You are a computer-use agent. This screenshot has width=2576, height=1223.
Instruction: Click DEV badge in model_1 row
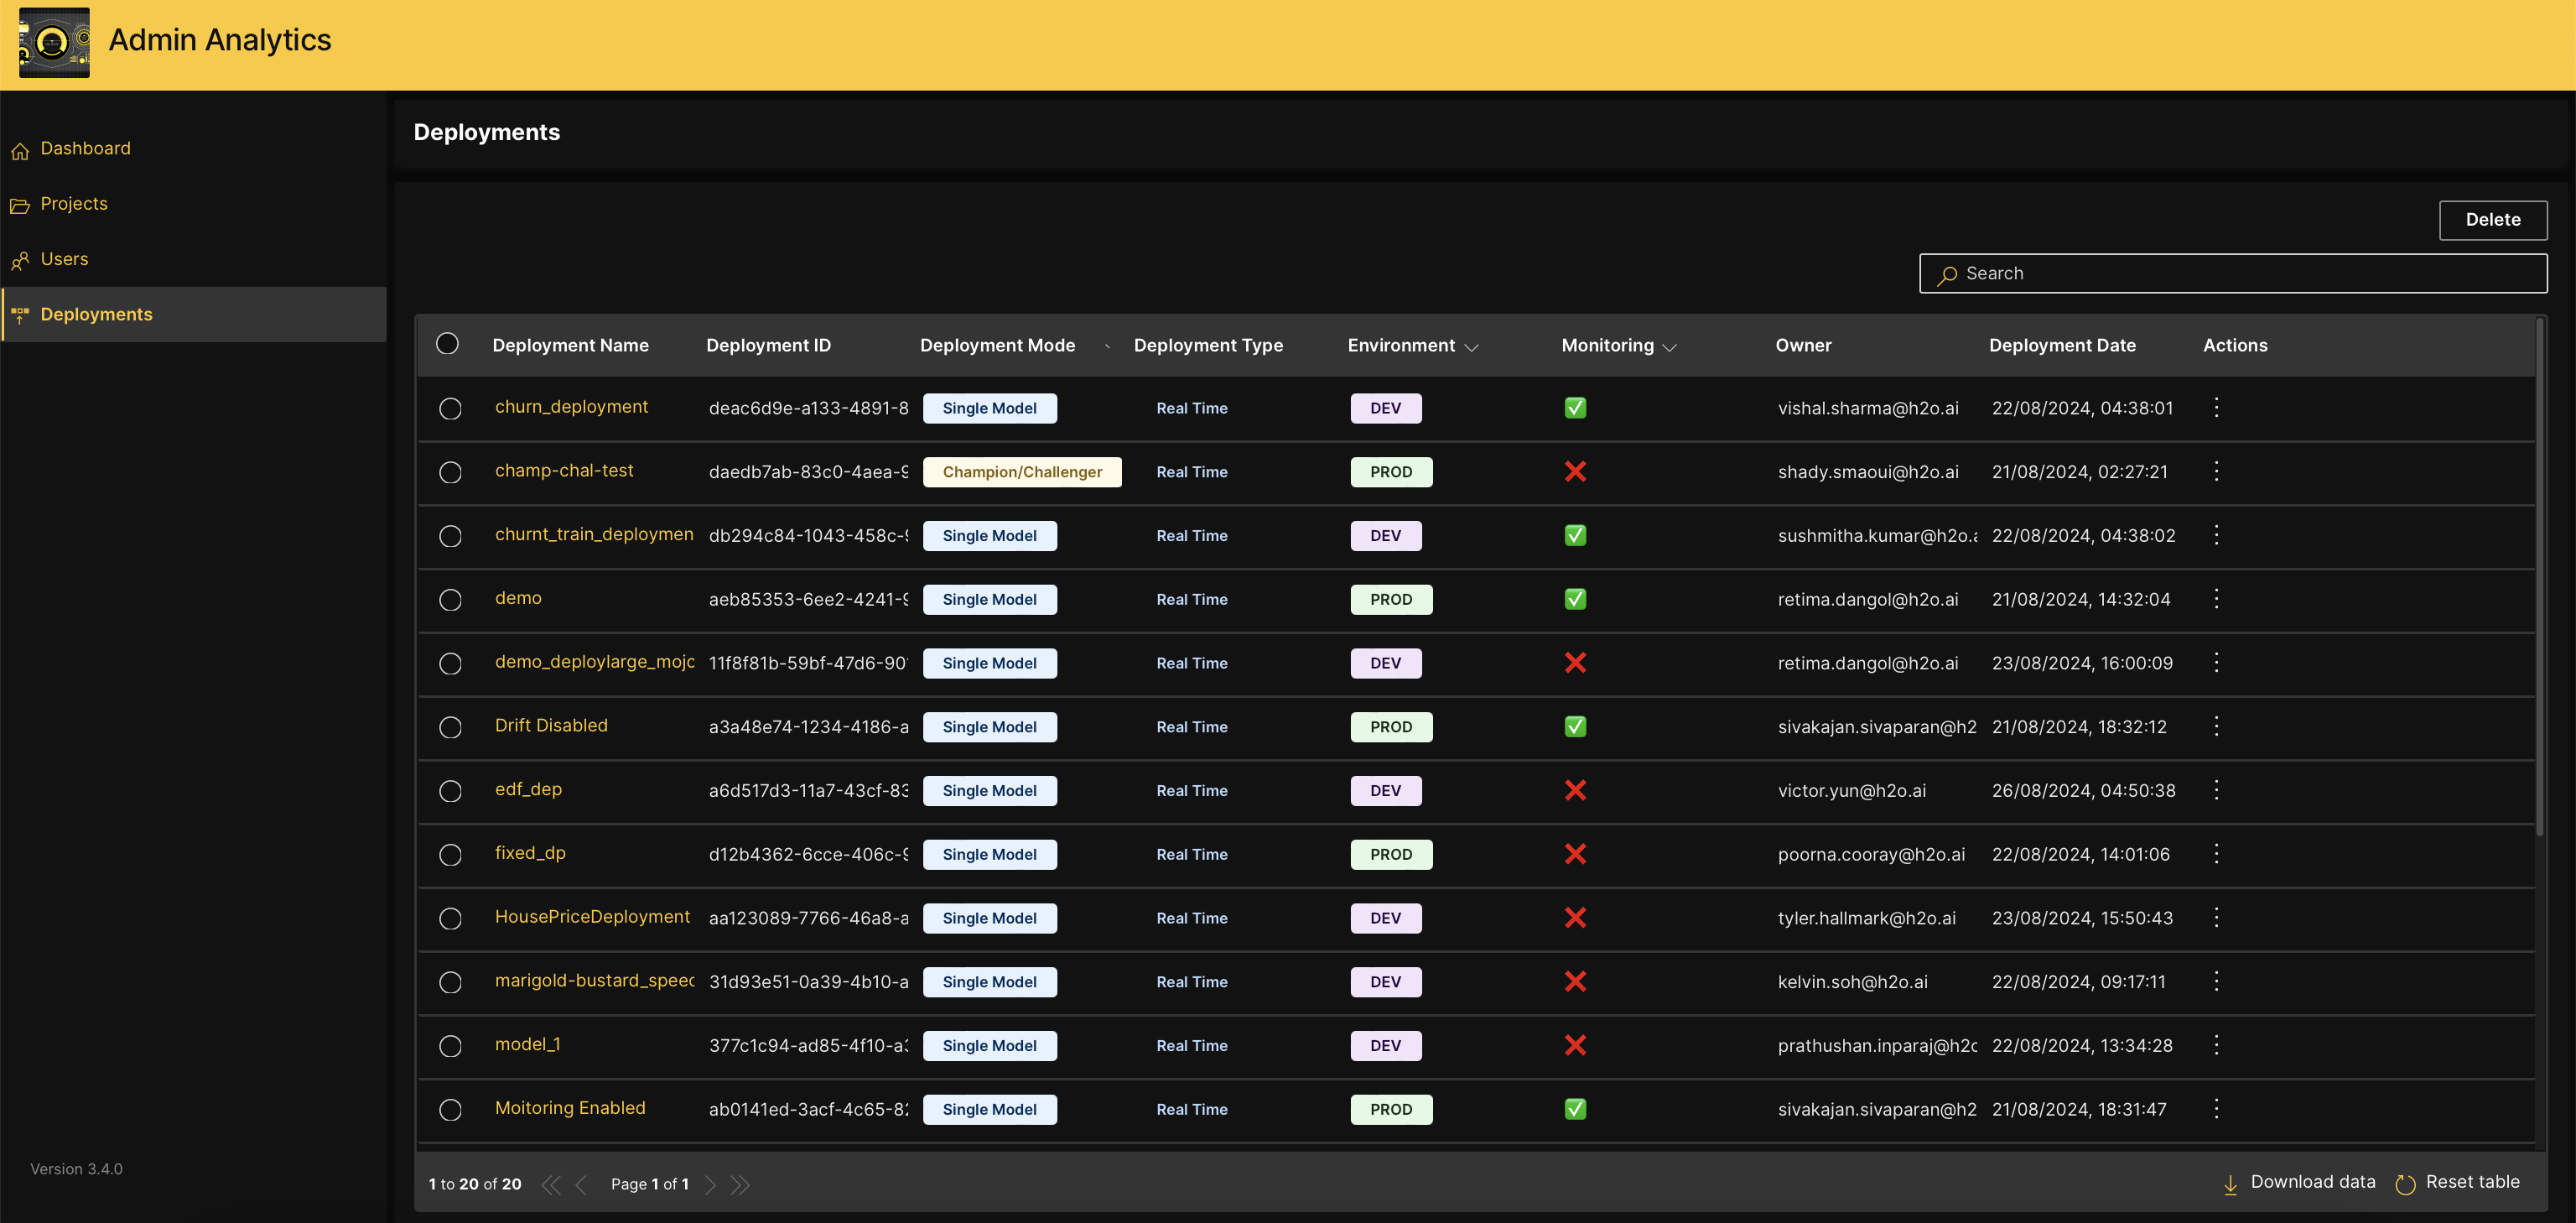coord(1385,1046)
